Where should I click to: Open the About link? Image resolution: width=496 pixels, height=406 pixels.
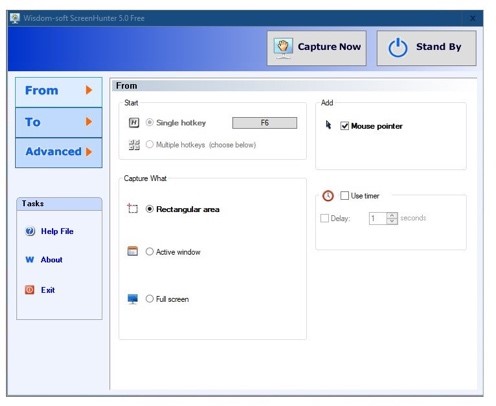51,260
